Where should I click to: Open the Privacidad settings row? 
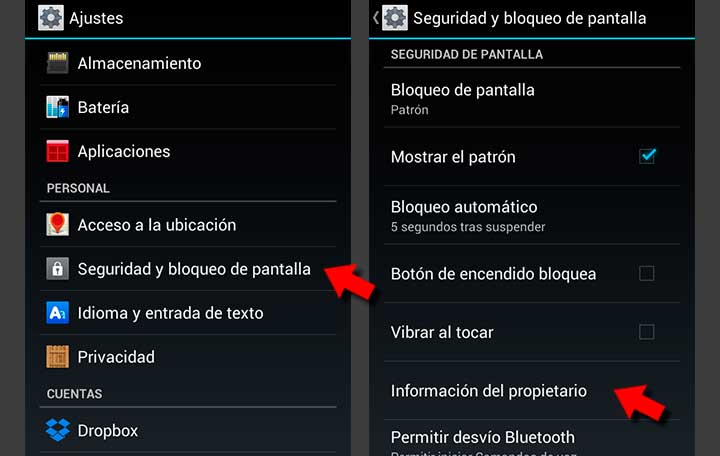[188, 357]
